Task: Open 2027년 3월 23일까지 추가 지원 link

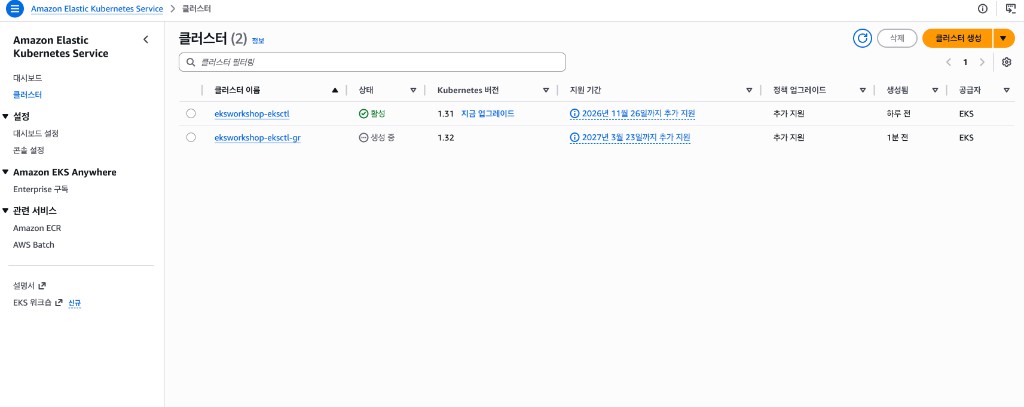Action: point(636,138)
